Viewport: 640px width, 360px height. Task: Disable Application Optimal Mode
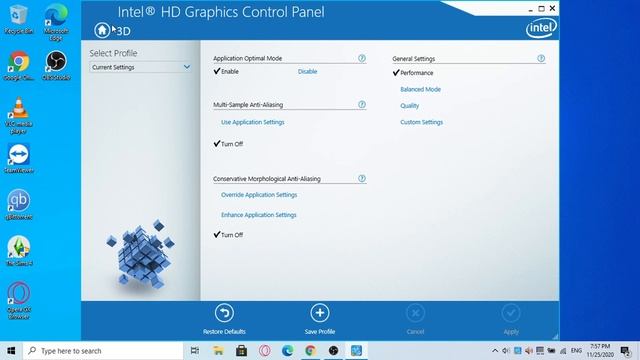click(x=307, y=71)
